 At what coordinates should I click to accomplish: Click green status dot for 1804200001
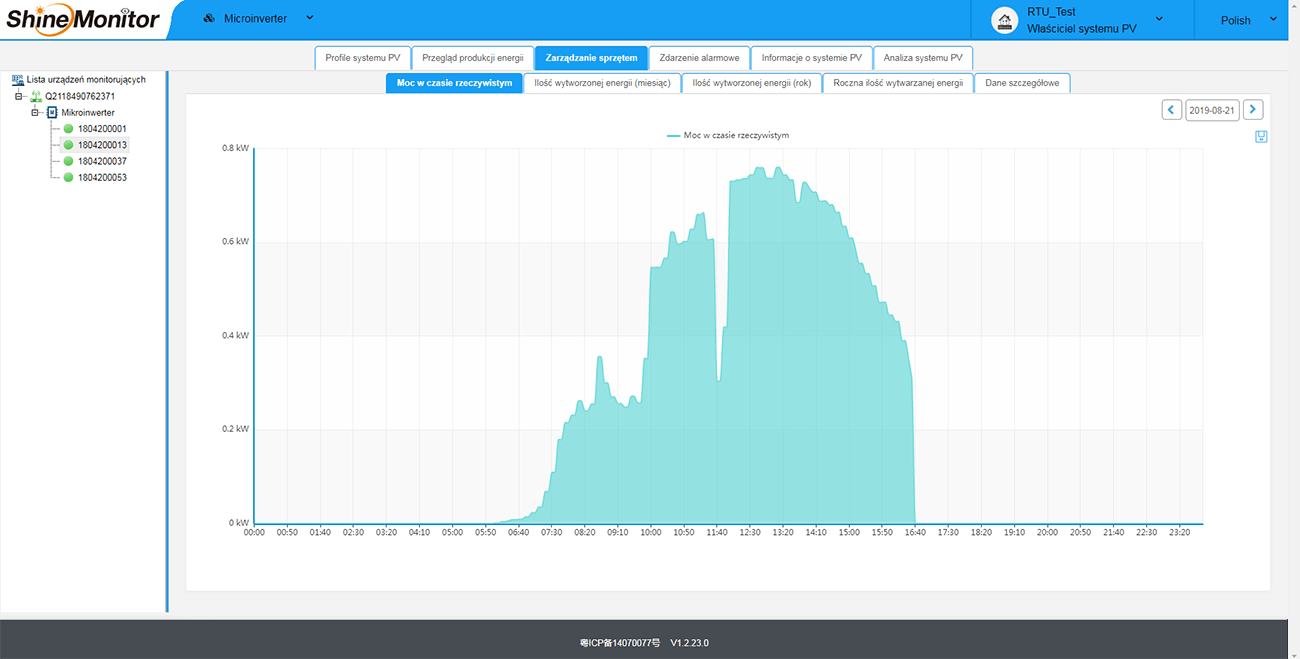(x=69, y=129)
